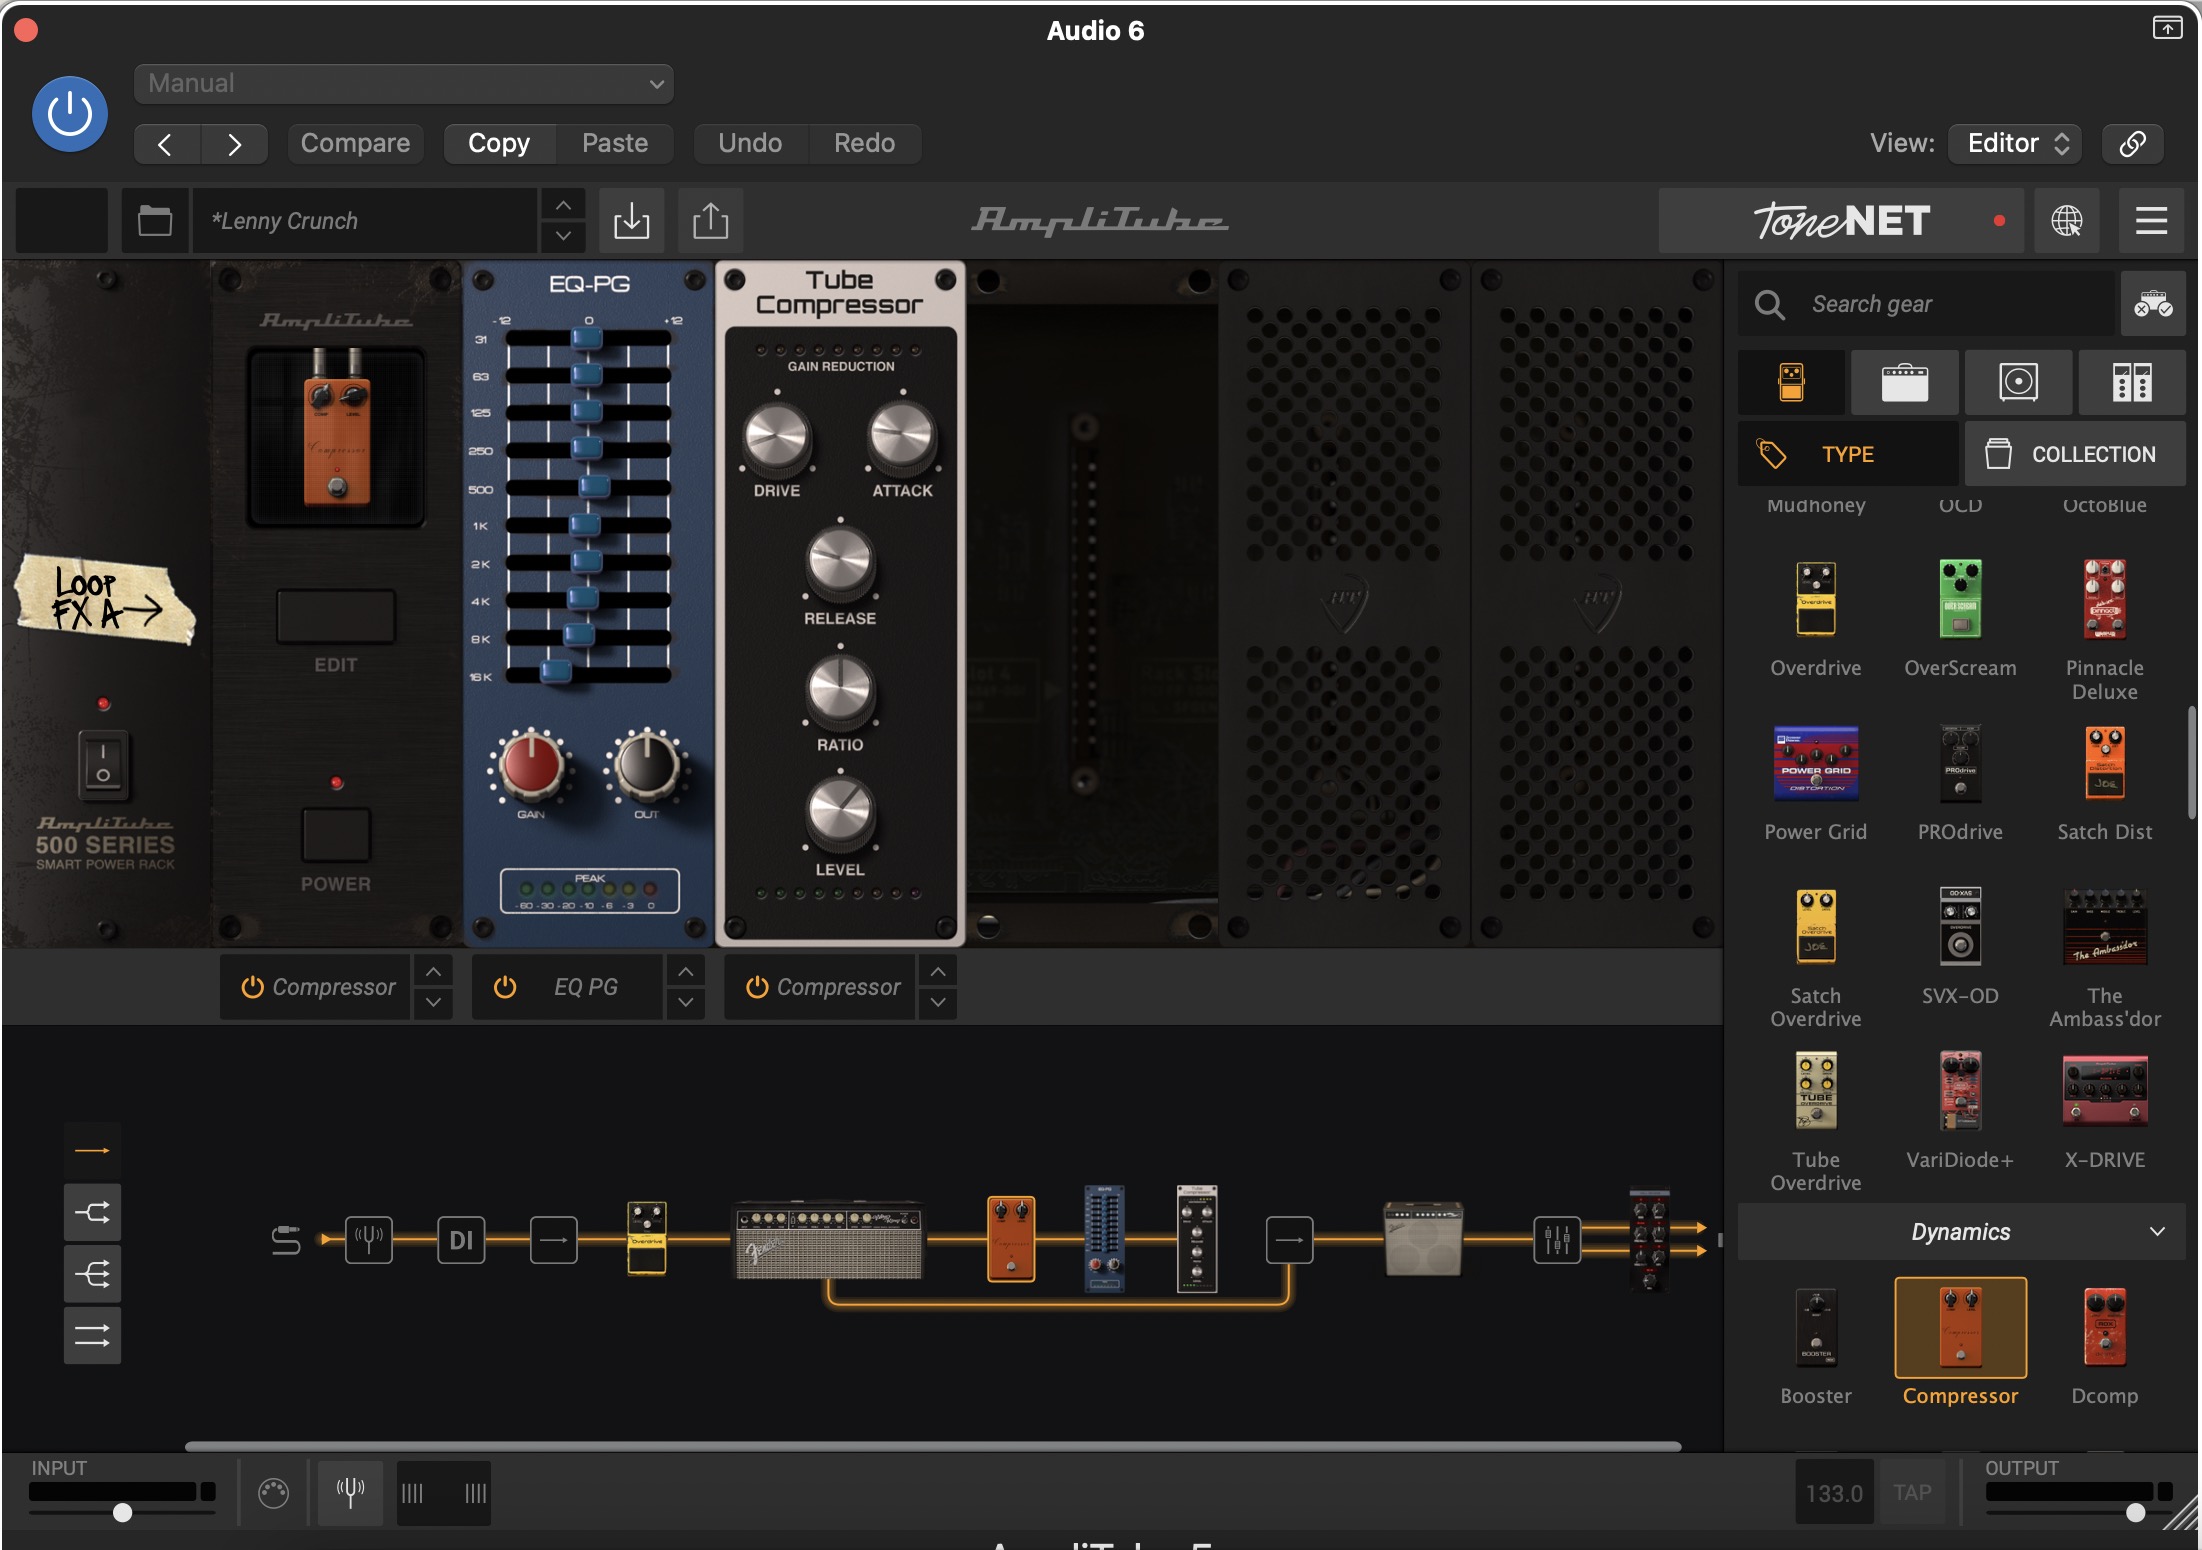
Task: Toggle power on Tube Compressor slot
Action: coord(757,987)
